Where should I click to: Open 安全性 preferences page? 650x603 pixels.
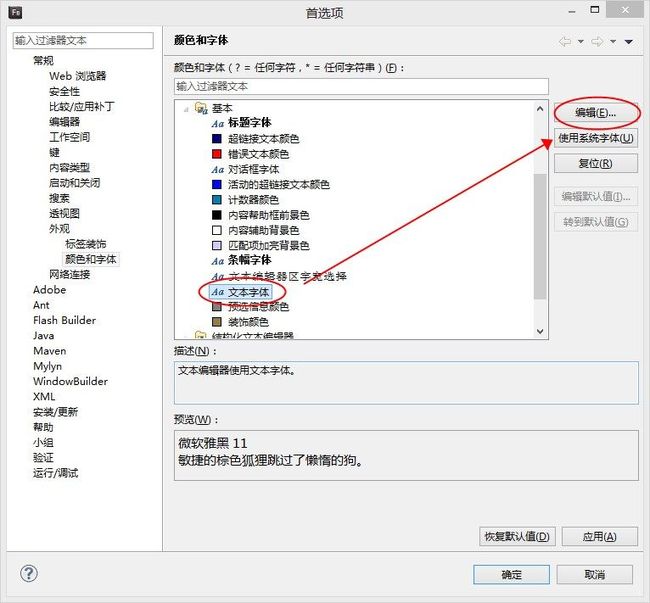point(64,91)
